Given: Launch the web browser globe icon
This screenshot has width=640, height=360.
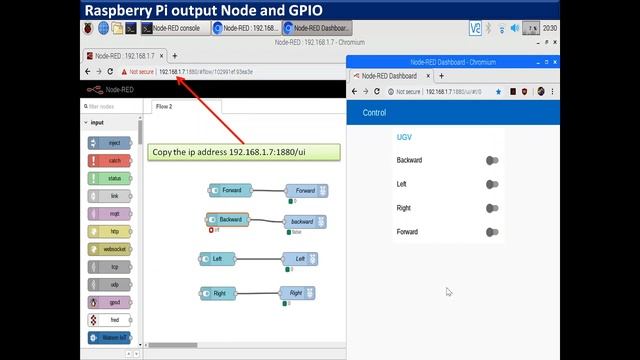Looking at the screenshot, I should (103, 29).
